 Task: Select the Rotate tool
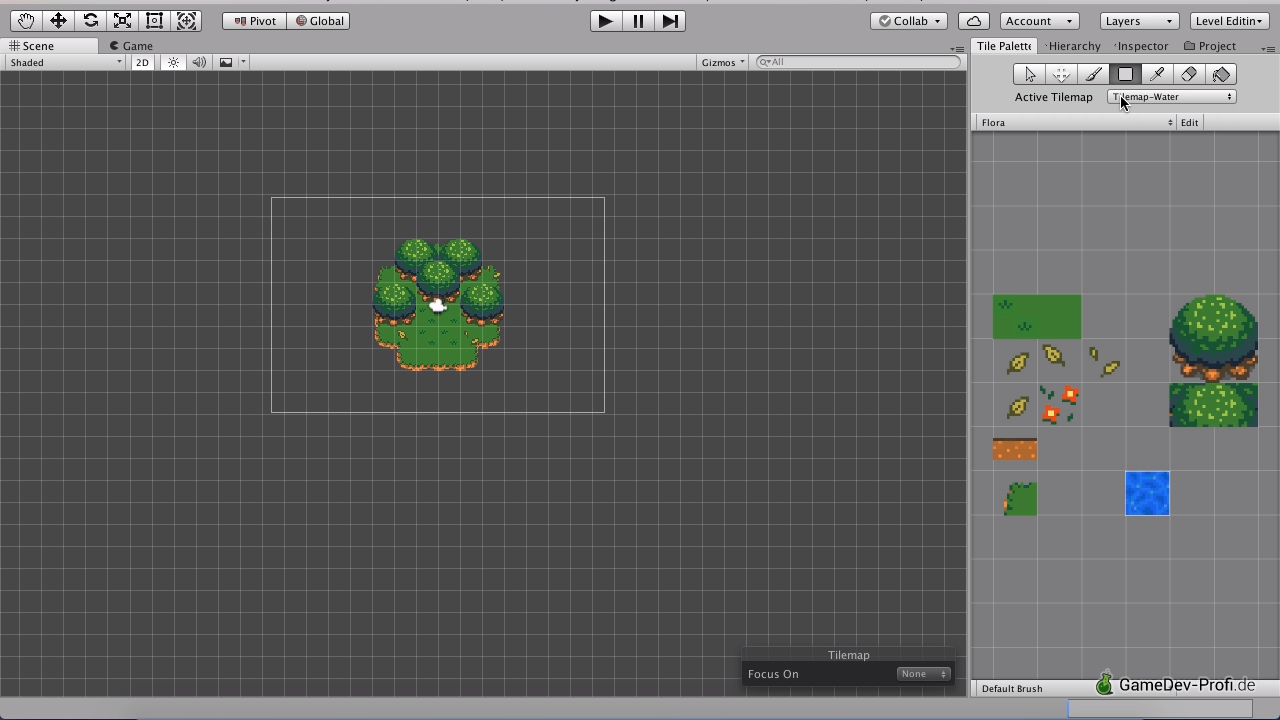(90, 21)
